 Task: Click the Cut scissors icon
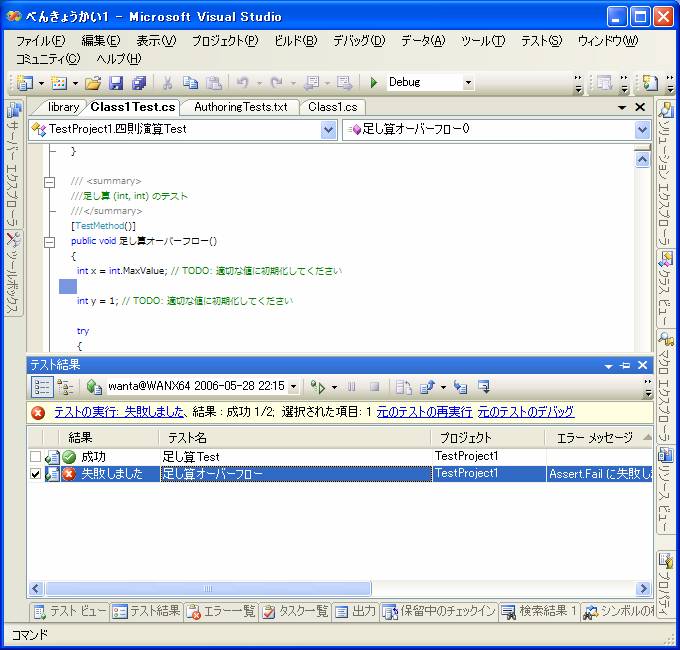168,83
